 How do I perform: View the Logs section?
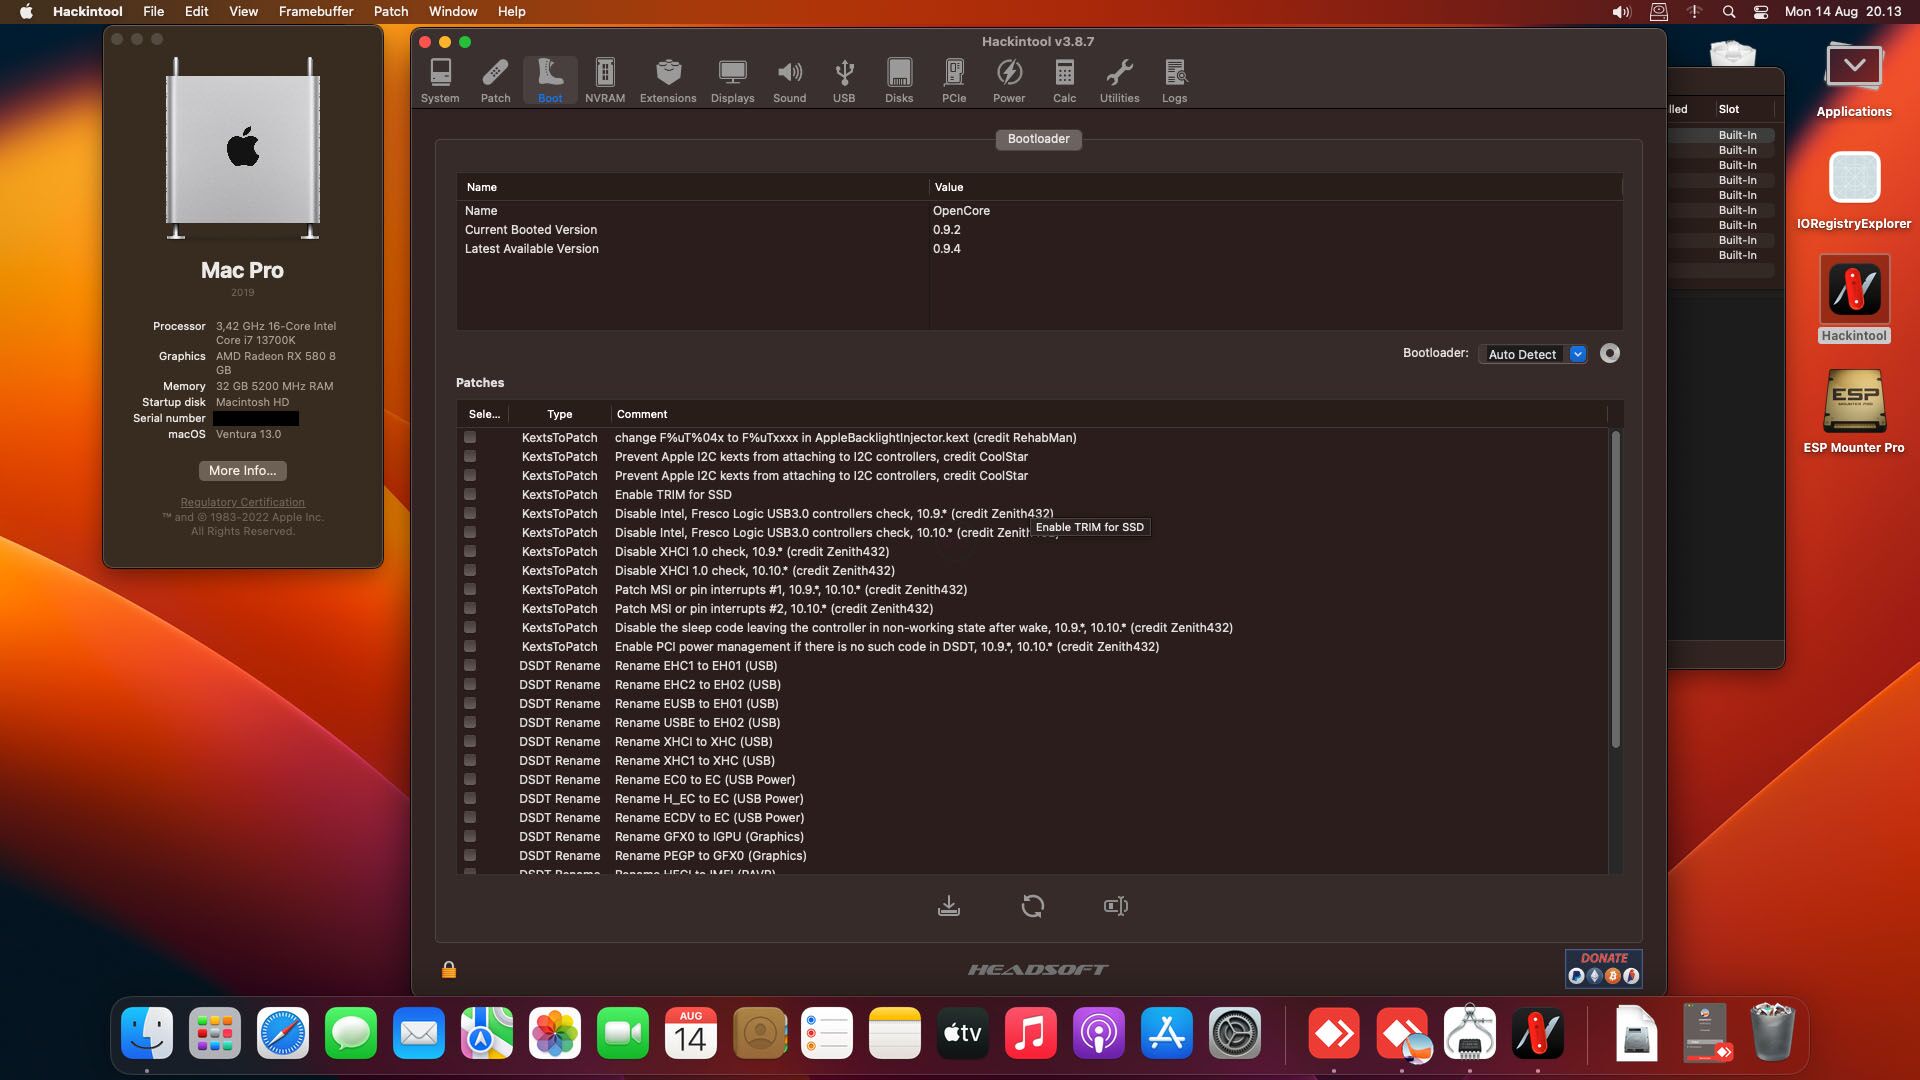pyautogui.click(x=1174, y=79)
